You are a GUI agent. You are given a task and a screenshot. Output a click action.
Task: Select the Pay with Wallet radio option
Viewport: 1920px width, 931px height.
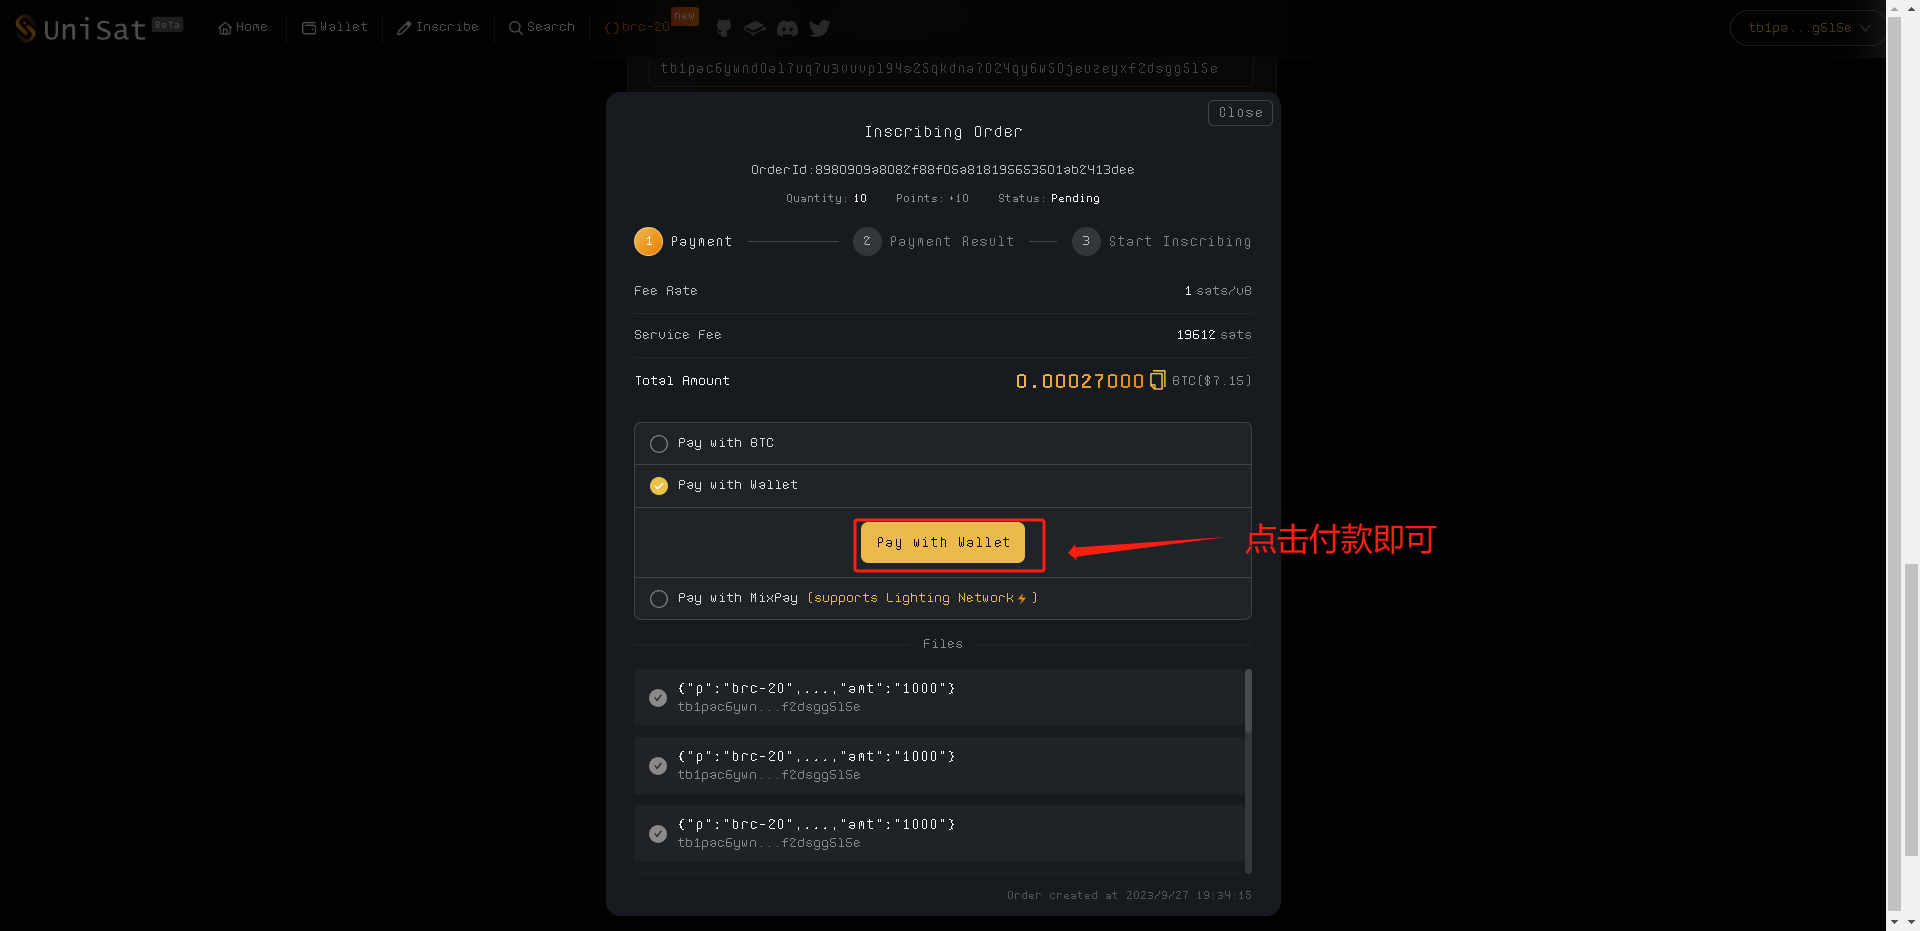coord(659,486)
